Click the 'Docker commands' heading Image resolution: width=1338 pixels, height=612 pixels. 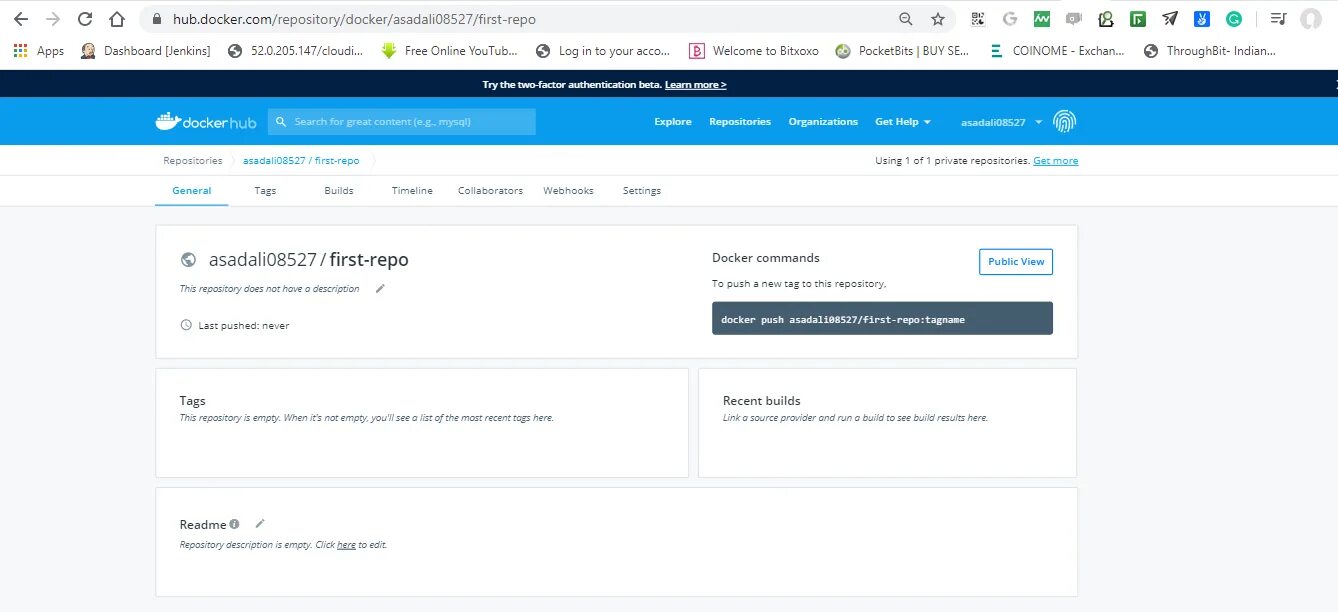pos(766,258)
